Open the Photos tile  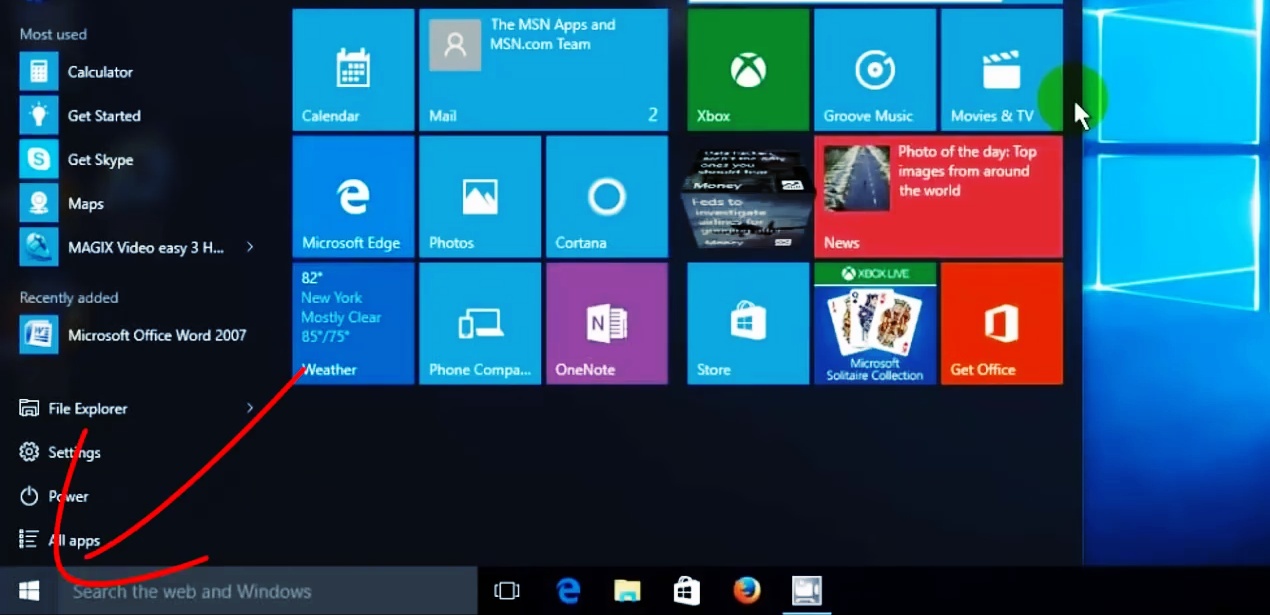480,197
